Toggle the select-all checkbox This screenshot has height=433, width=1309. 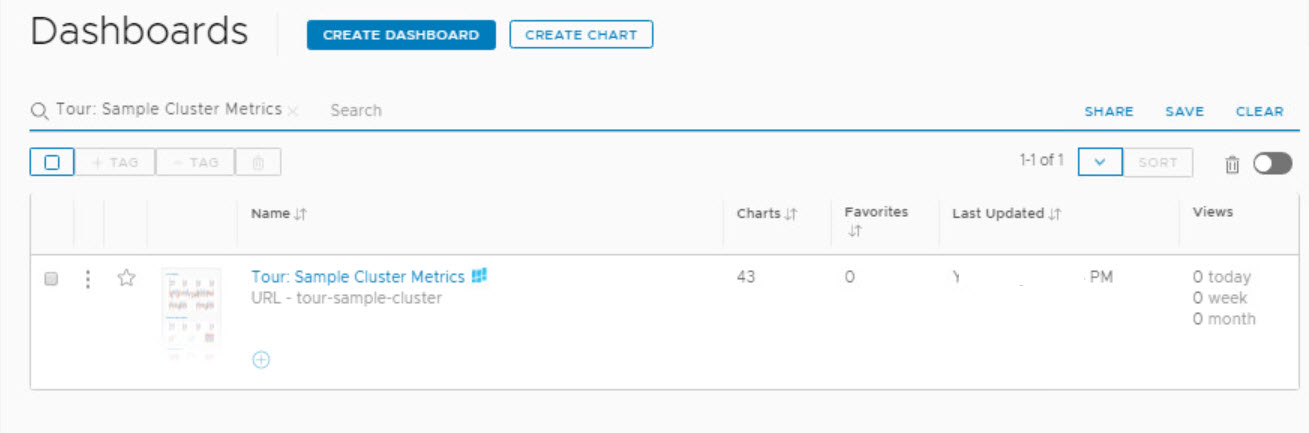pos(52,162)
